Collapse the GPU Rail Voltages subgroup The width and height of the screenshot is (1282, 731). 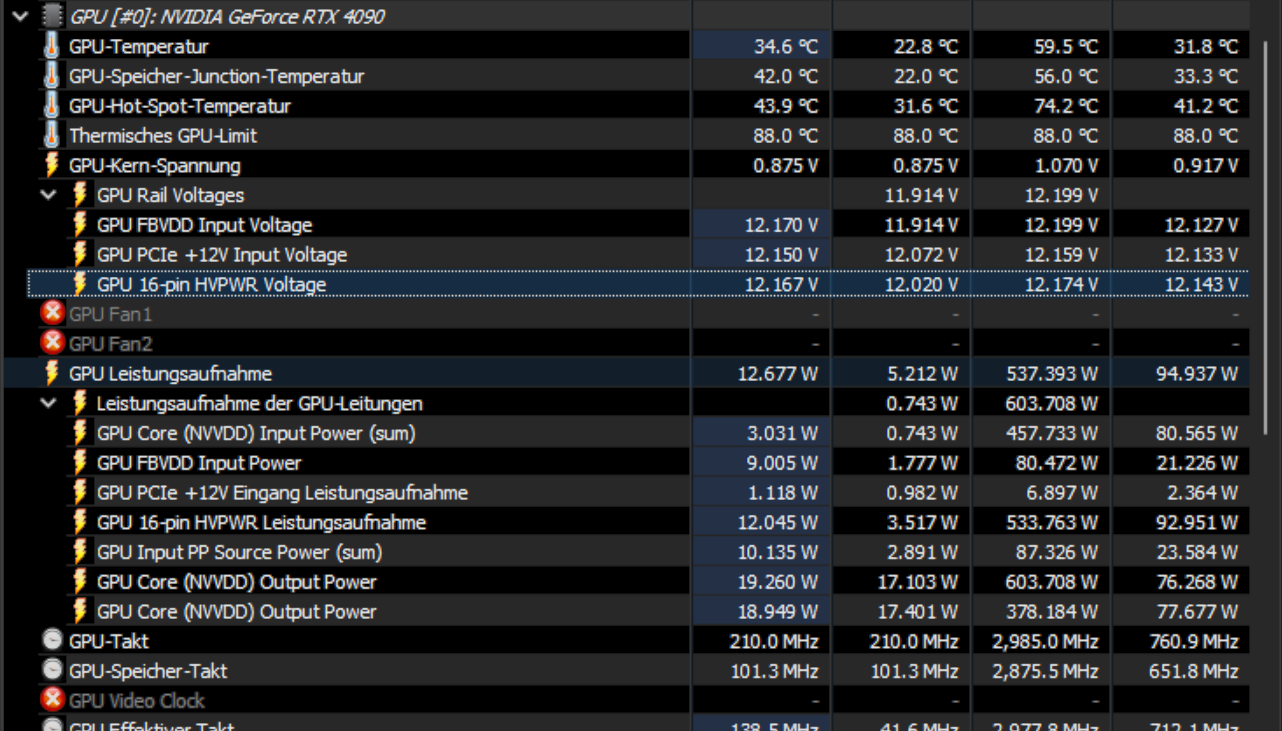coord(48,195)
